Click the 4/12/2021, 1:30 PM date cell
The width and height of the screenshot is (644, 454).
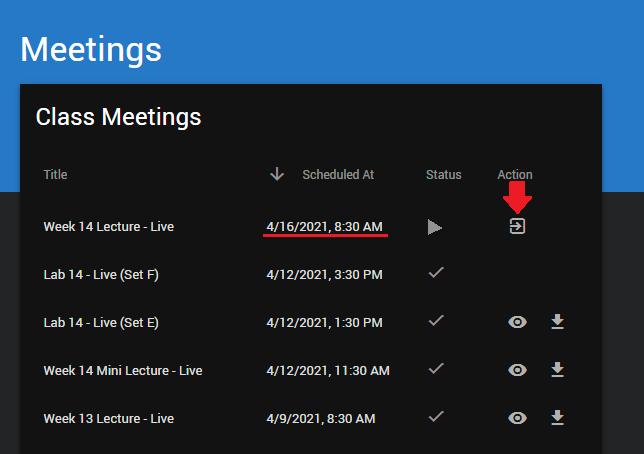[324, 323]
